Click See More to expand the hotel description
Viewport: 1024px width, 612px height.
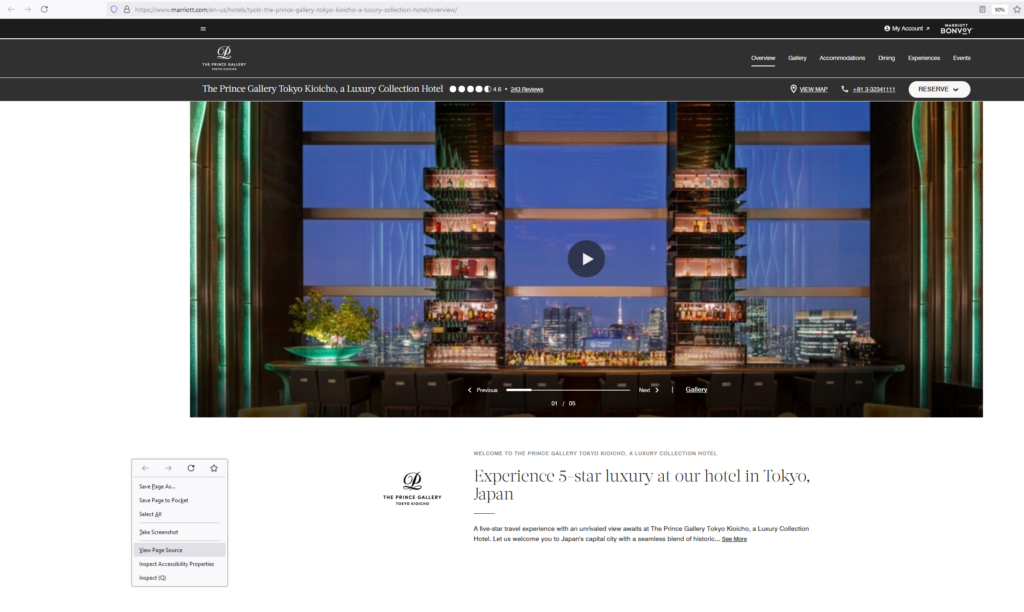(x=733, y=539)
